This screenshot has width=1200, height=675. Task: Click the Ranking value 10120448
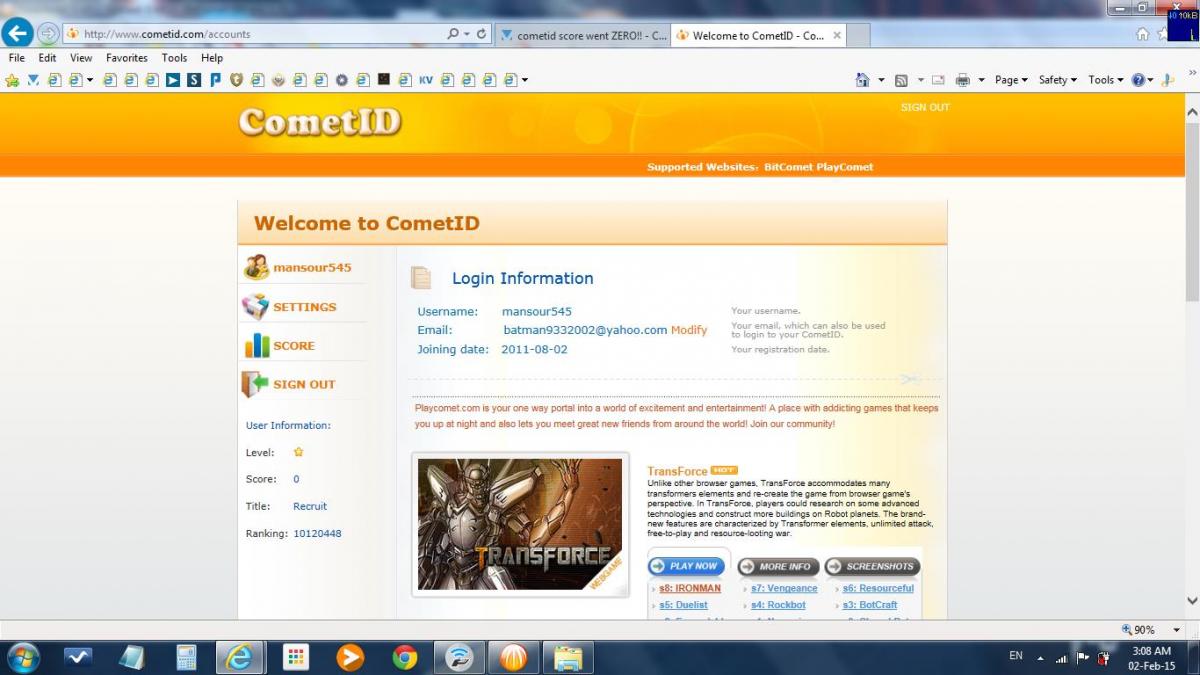click(317, 534)
